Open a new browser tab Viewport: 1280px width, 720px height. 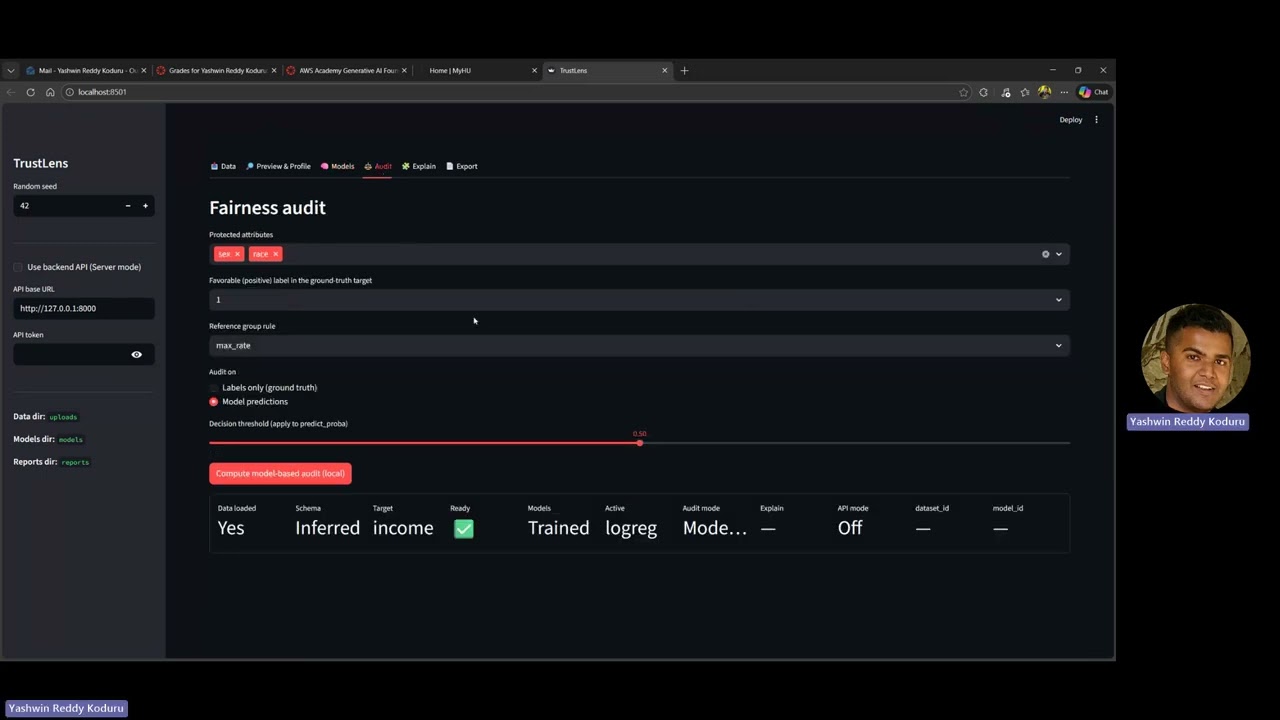point(684,70)
